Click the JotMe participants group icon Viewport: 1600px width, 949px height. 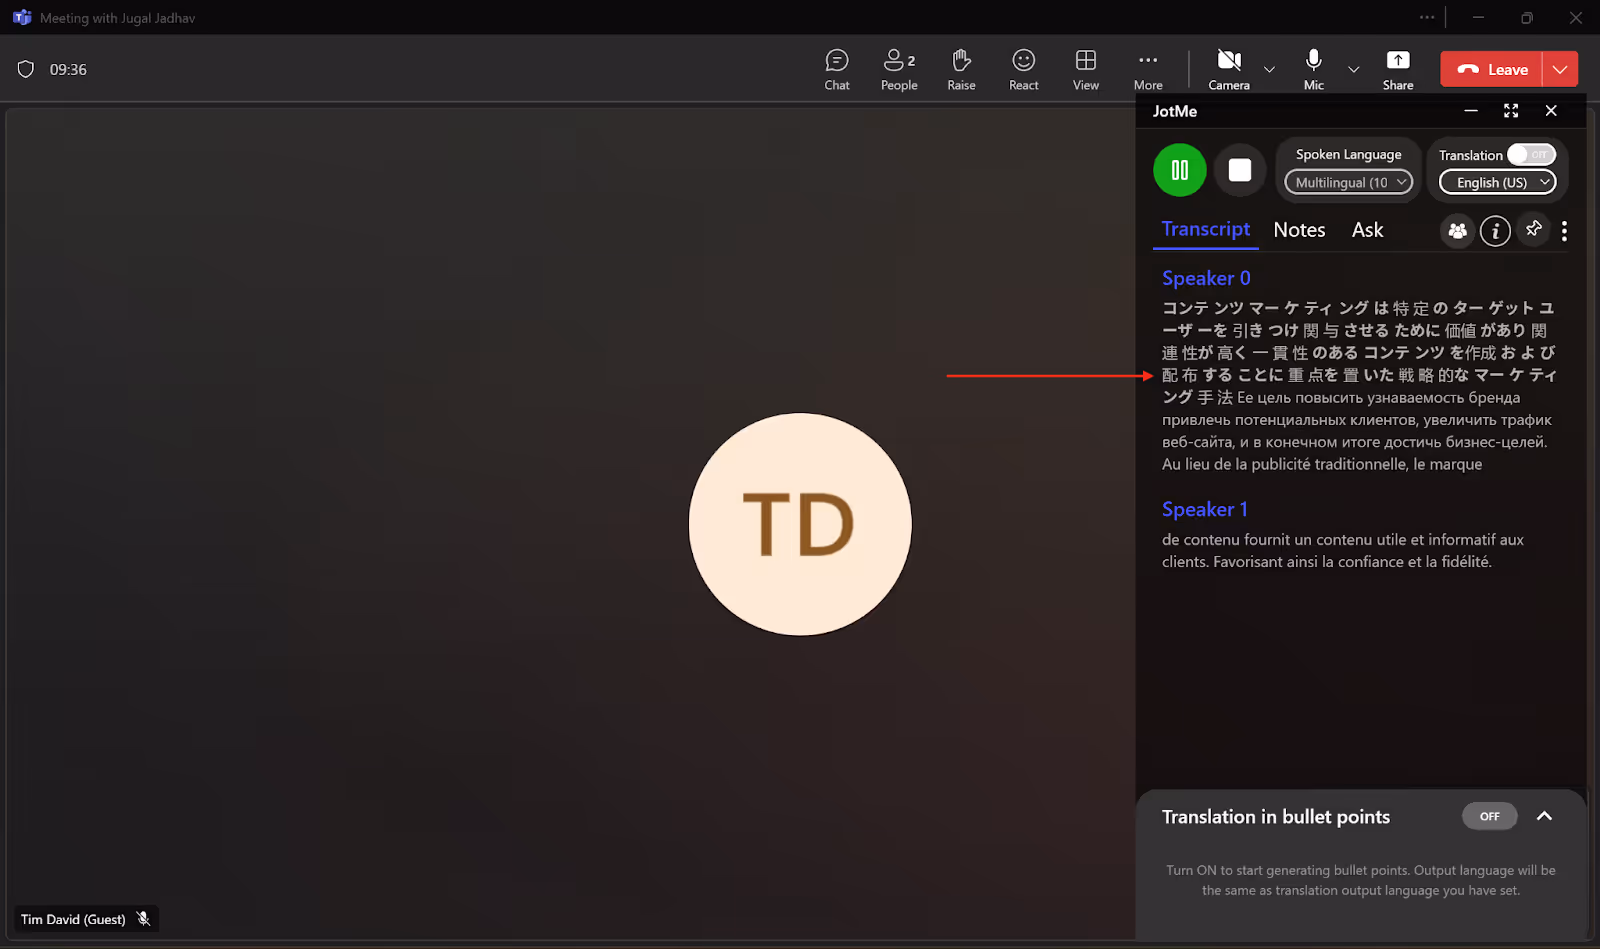(1457, 231)
